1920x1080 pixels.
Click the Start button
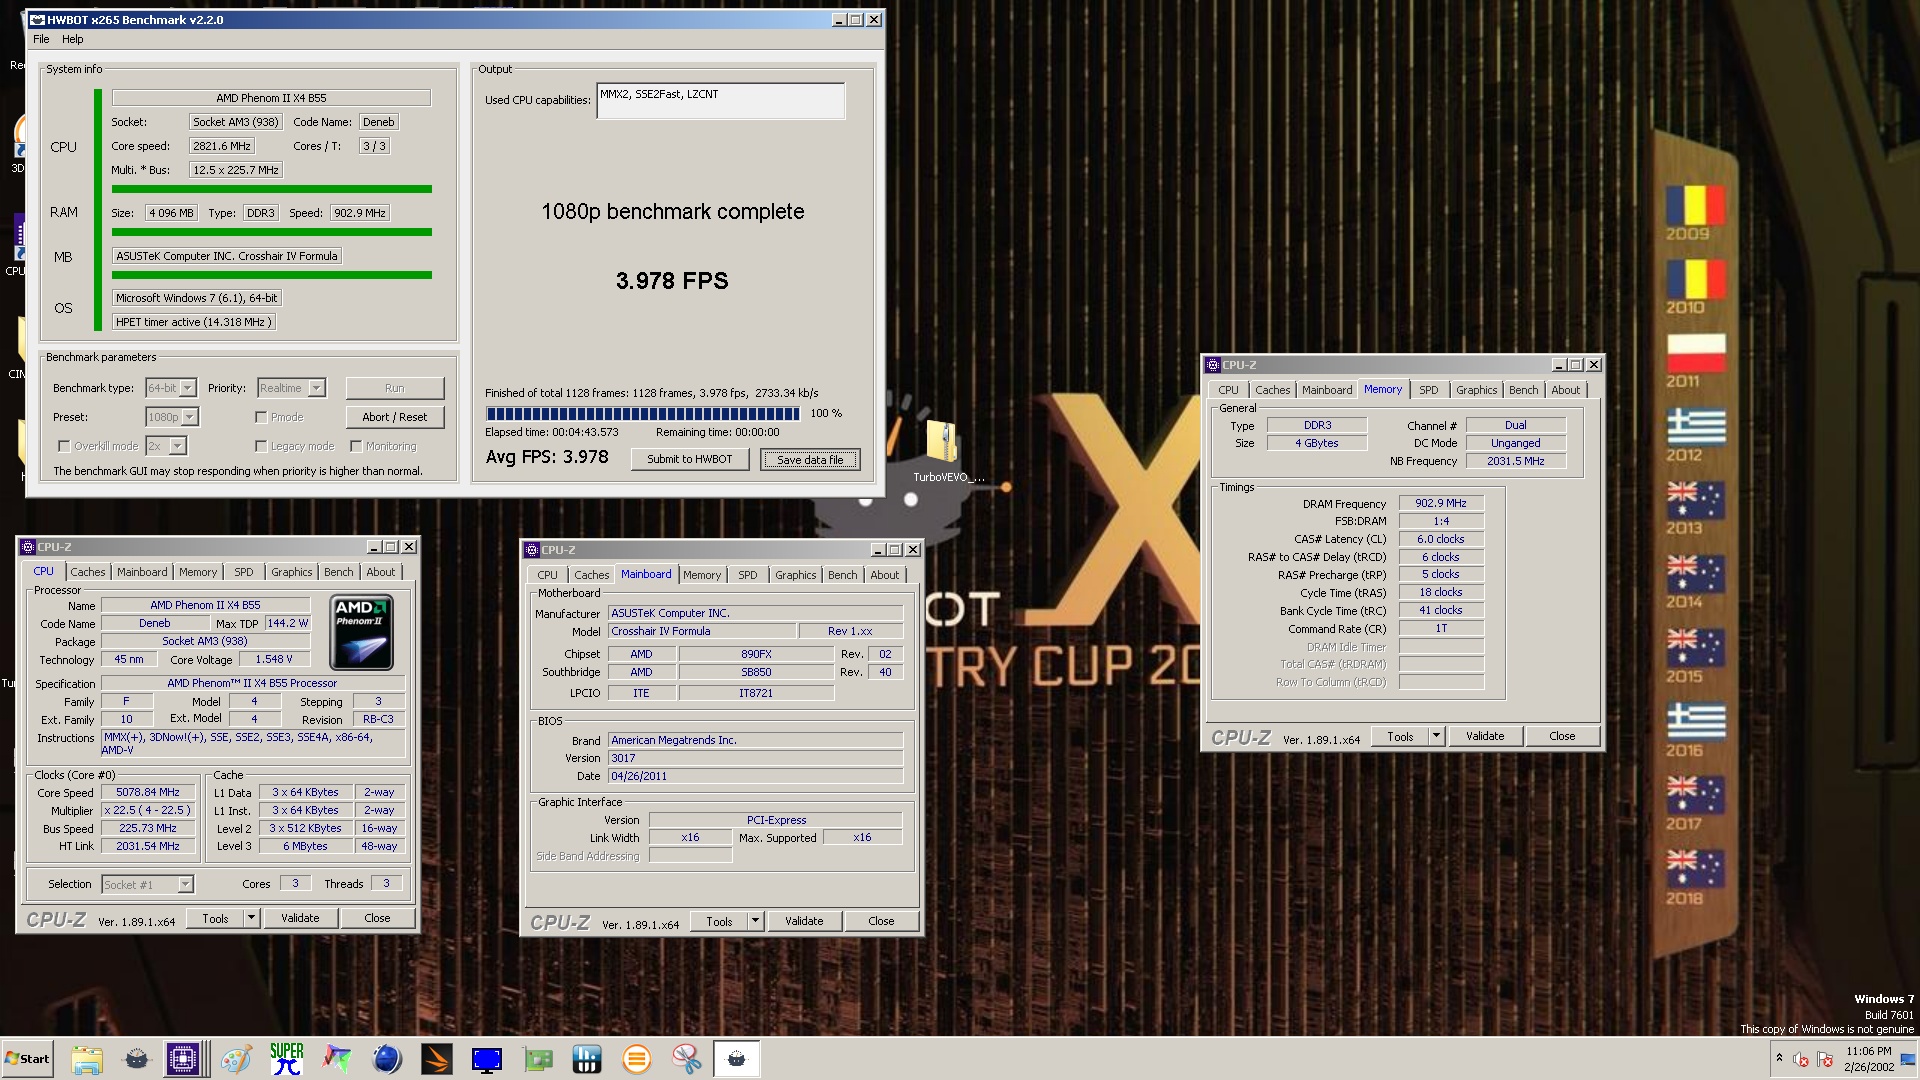27,1059
